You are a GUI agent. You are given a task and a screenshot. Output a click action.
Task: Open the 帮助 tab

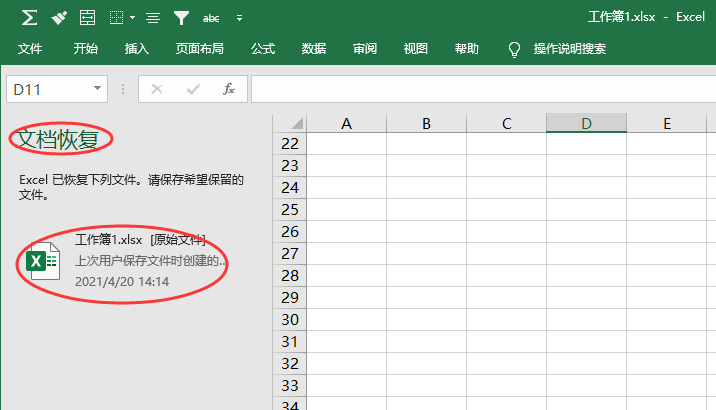point(467,48)
